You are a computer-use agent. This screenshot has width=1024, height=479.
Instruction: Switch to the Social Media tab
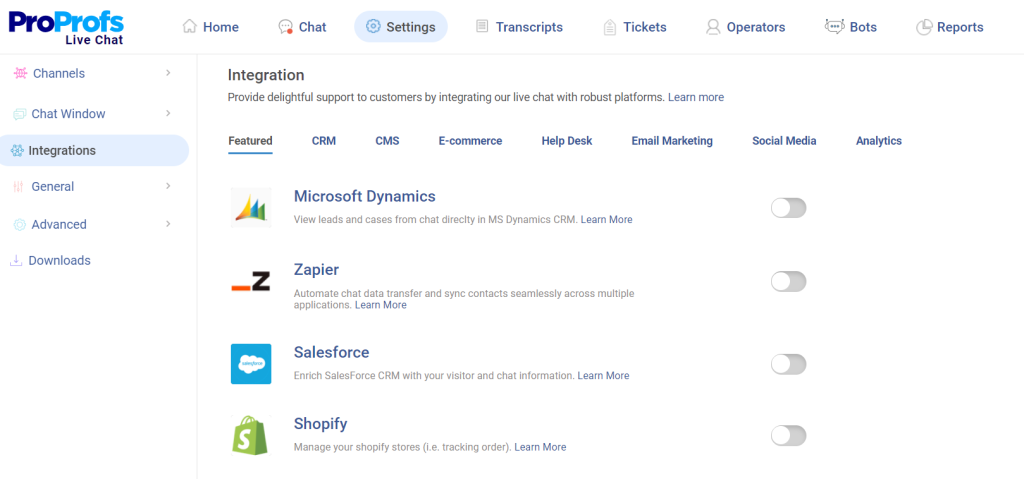[x=784, y=140]
